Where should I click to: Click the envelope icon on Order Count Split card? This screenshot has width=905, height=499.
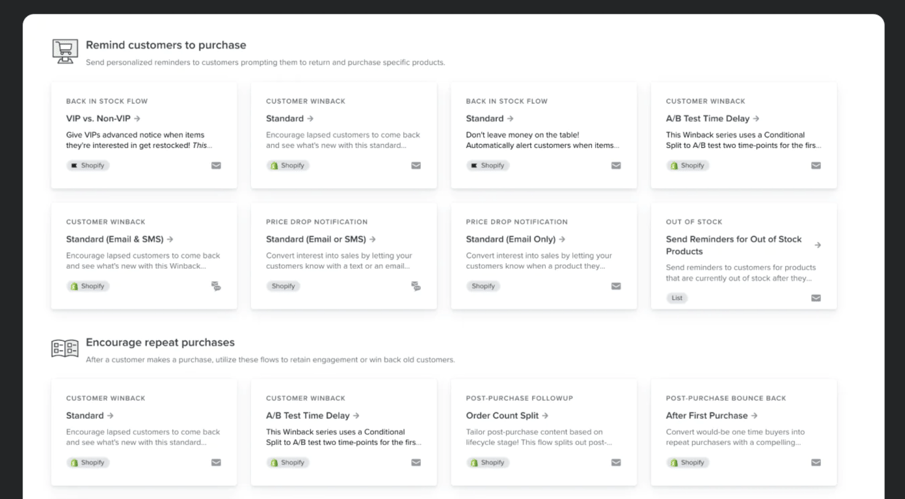tap(616, 463)
